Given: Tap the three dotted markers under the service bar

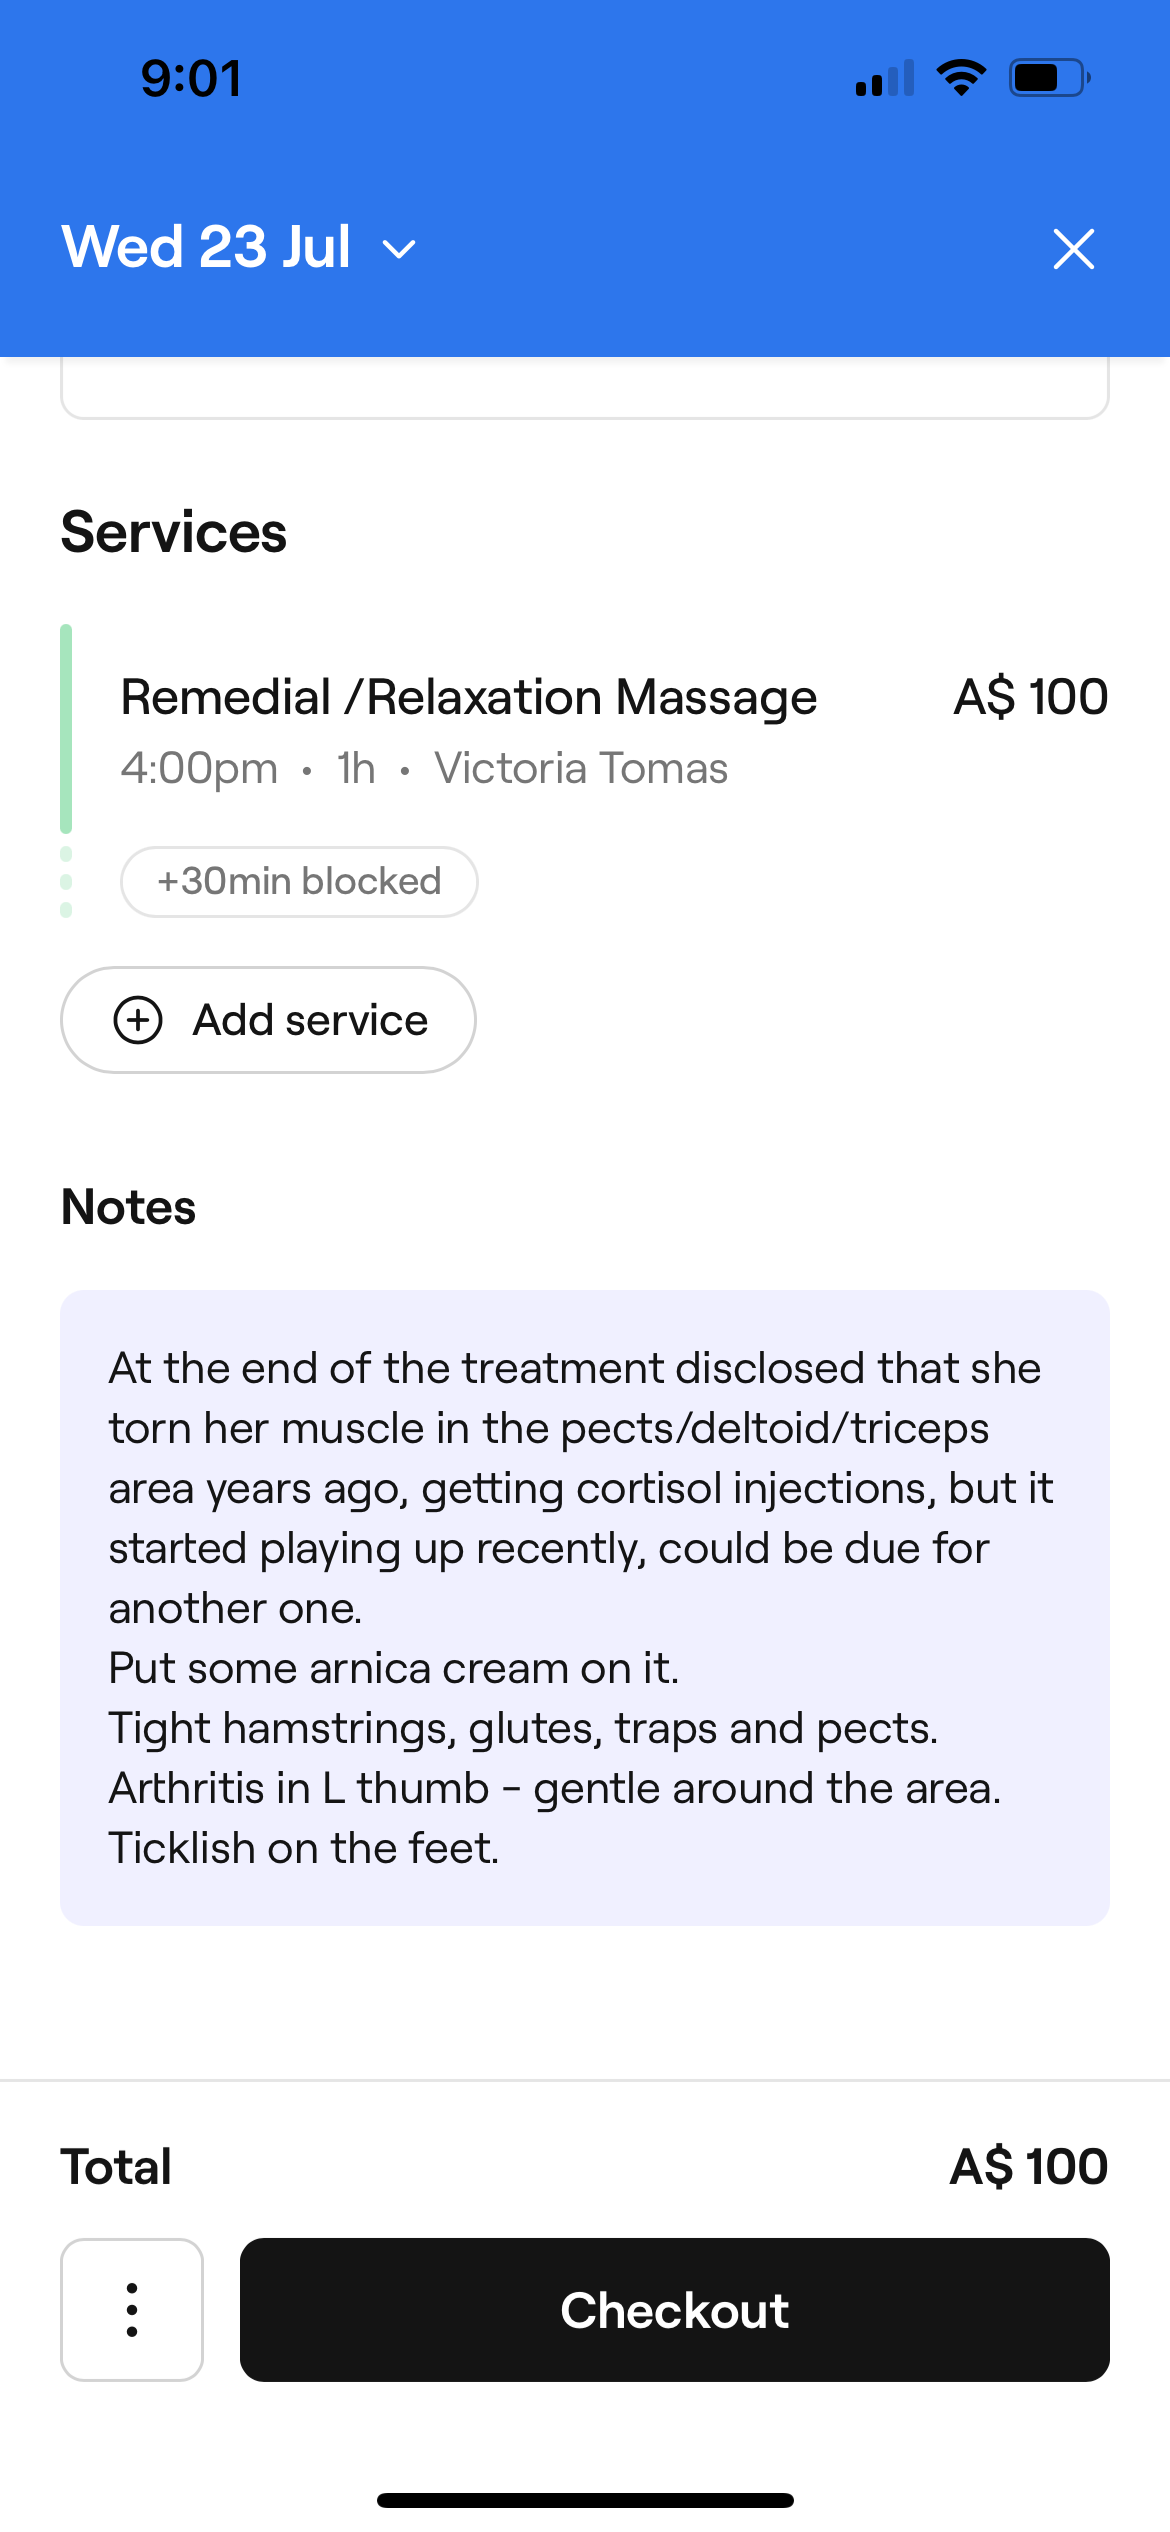Looking at the screenshot, I should [66, 882].
